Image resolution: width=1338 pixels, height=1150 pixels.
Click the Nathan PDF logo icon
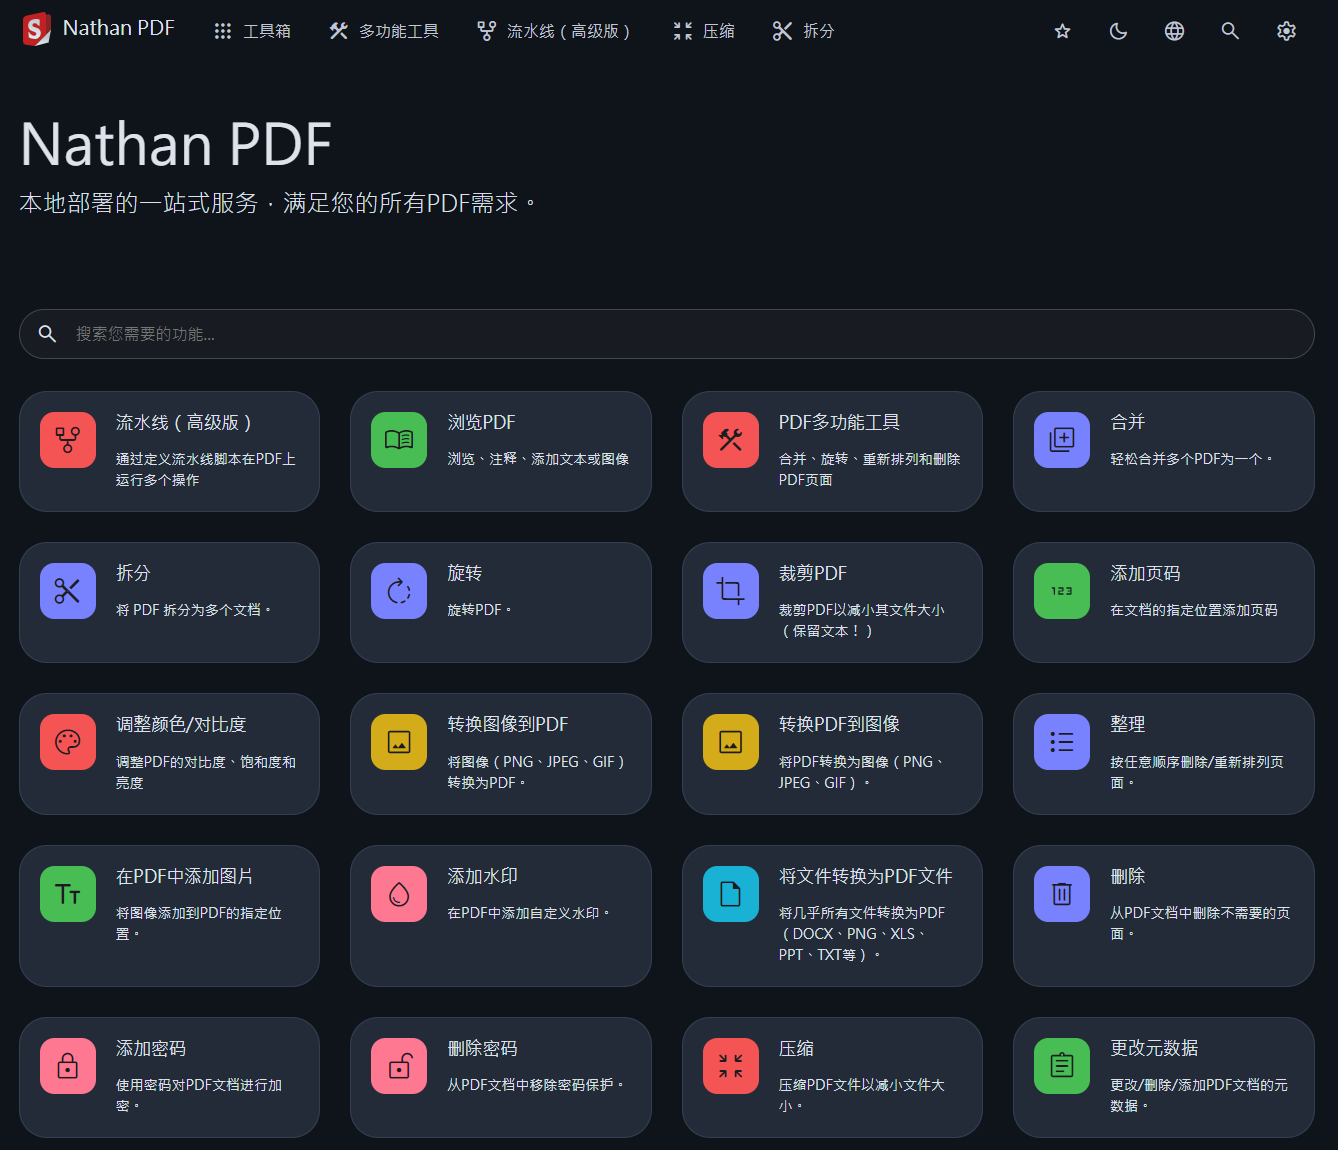click(36, 29)
